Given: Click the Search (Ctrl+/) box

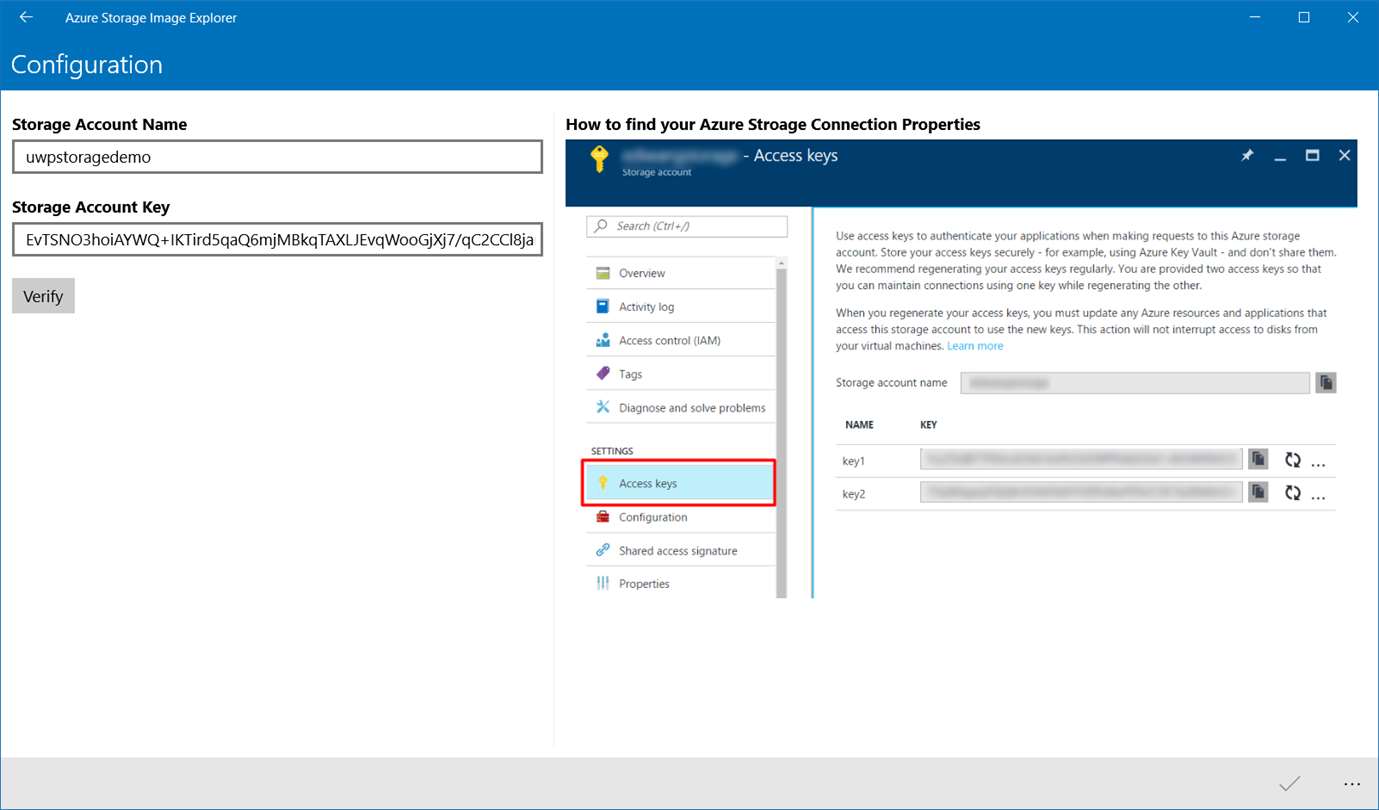Looking at the screenshot, I should (687, 226).
